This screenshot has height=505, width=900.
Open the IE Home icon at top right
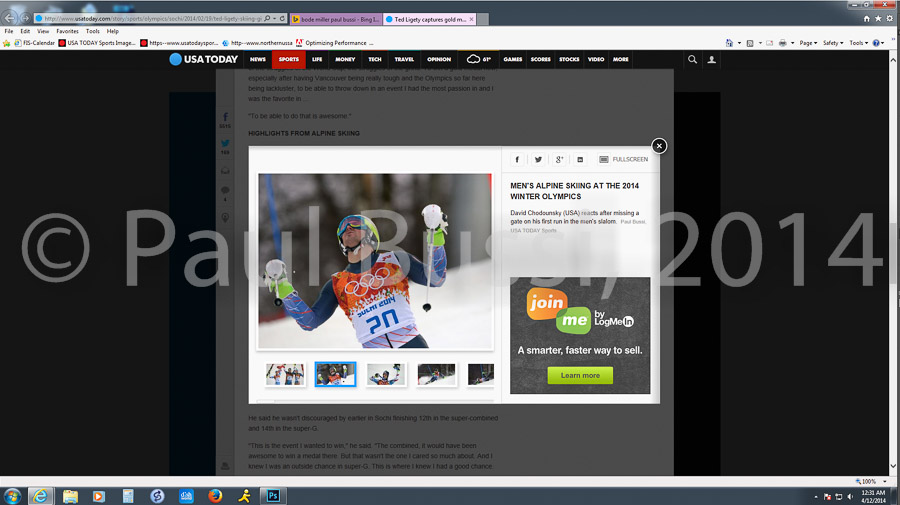tap(867, 19)
